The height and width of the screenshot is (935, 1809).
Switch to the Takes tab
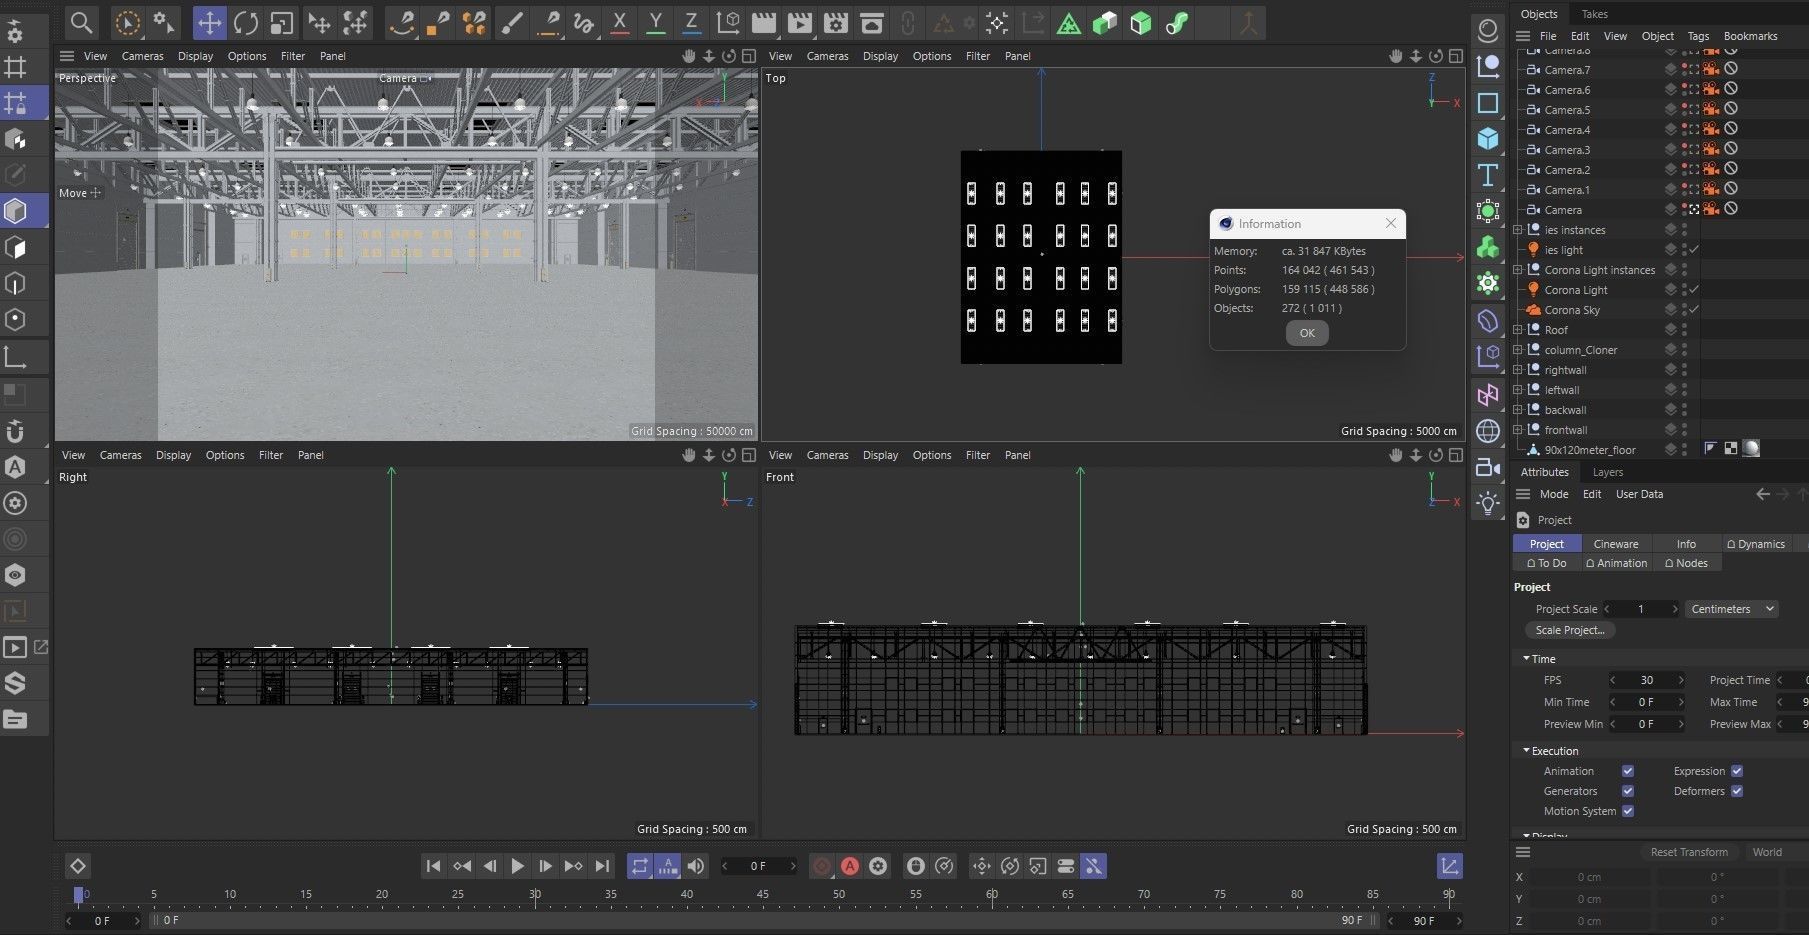tap(1594, 14)
